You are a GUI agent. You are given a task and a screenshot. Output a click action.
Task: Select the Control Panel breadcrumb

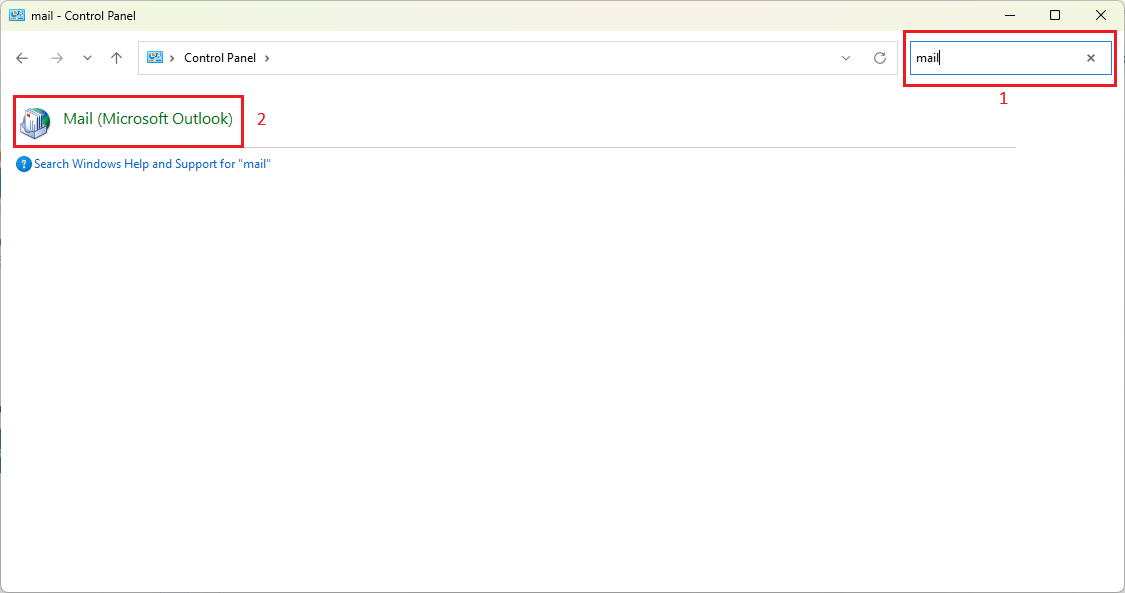[x=220, y=58]
